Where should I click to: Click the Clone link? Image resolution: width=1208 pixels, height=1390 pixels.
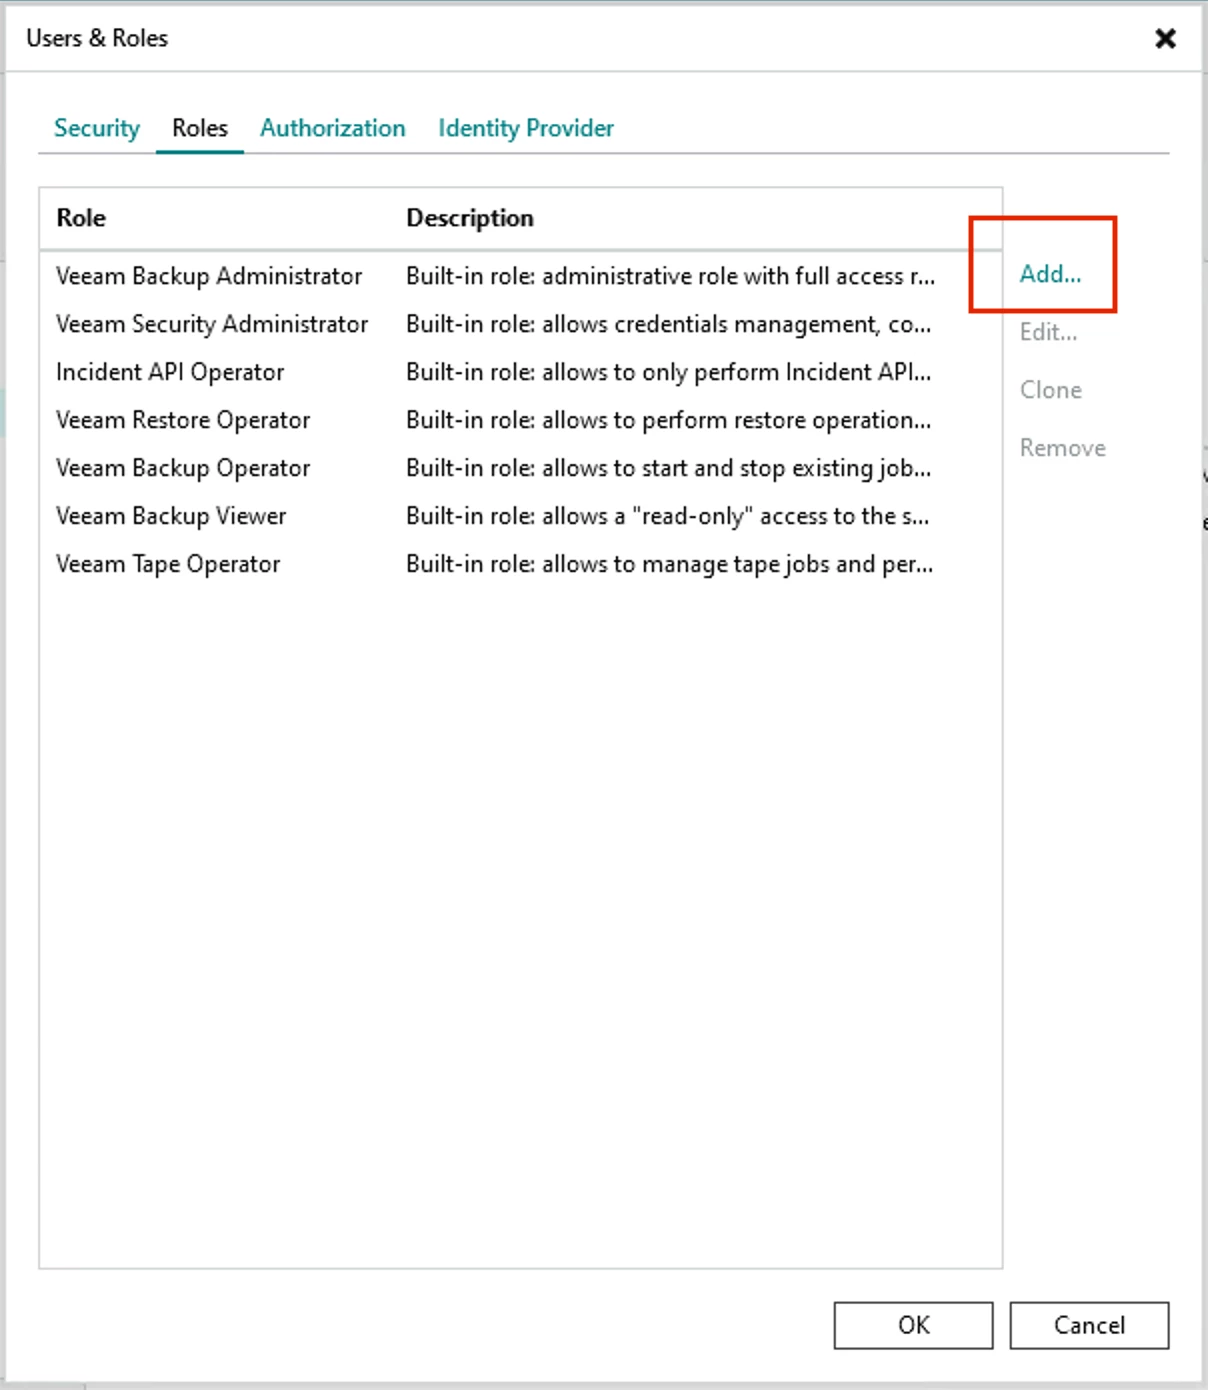pos(1051,390)
